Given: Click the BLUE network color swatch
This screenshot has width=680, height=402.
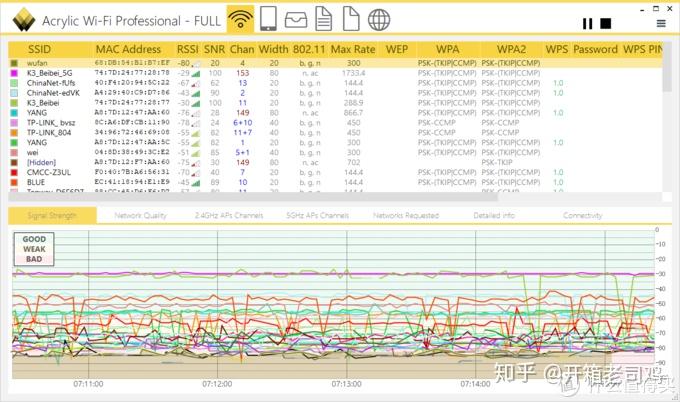Looking at the screenshot, I should [x=14, y=183].
